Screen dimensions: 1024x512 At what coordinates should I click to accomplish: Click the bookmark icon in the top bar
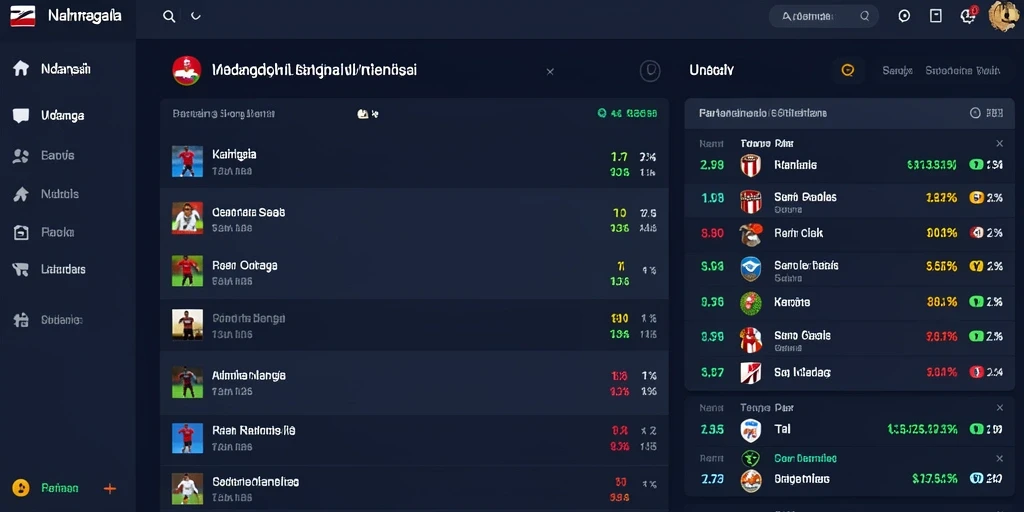[x=936, y=16]
